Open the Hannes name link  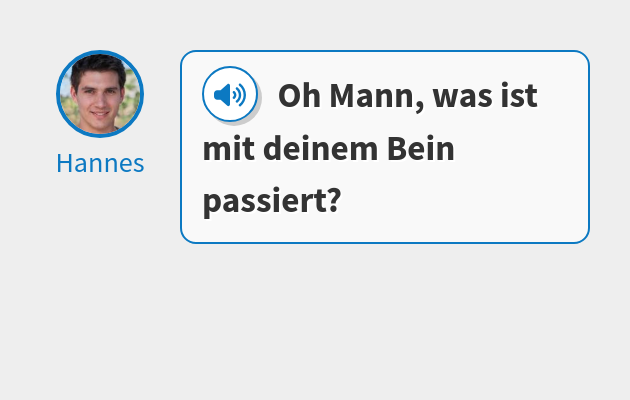coord(100,163)
